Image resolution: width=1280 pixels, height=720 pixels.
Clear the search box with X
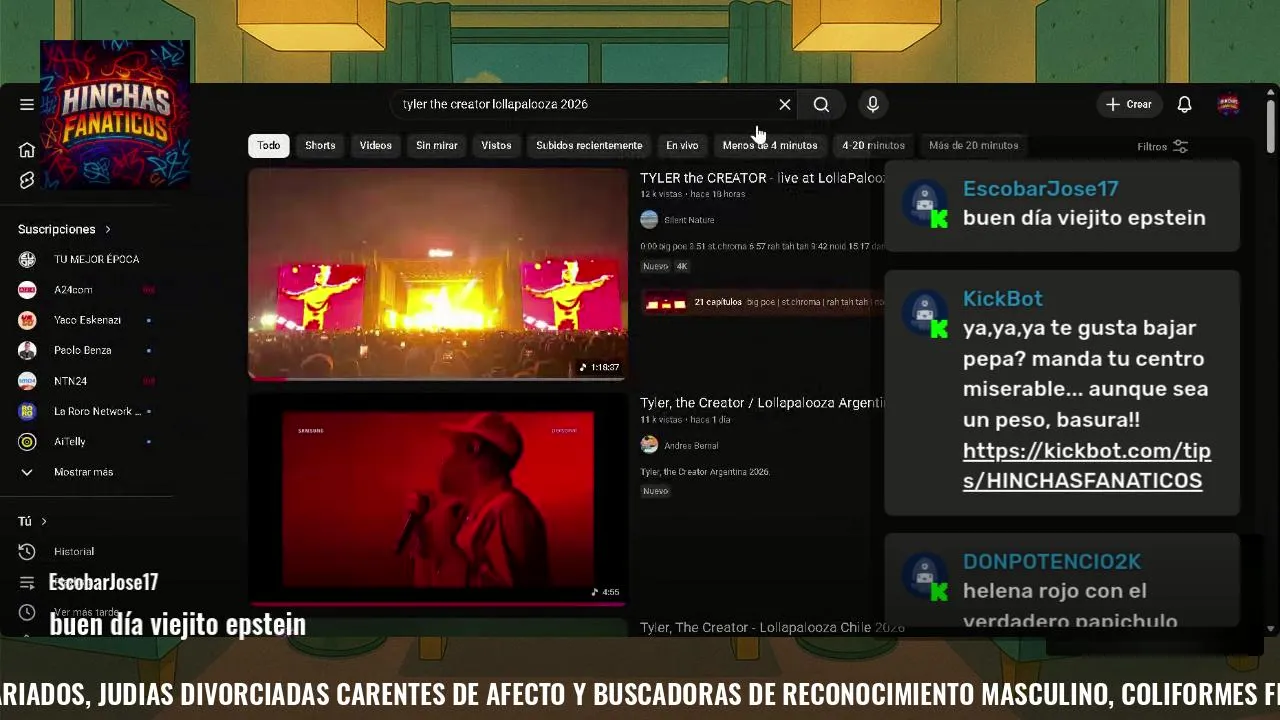(x=785, y=104)
